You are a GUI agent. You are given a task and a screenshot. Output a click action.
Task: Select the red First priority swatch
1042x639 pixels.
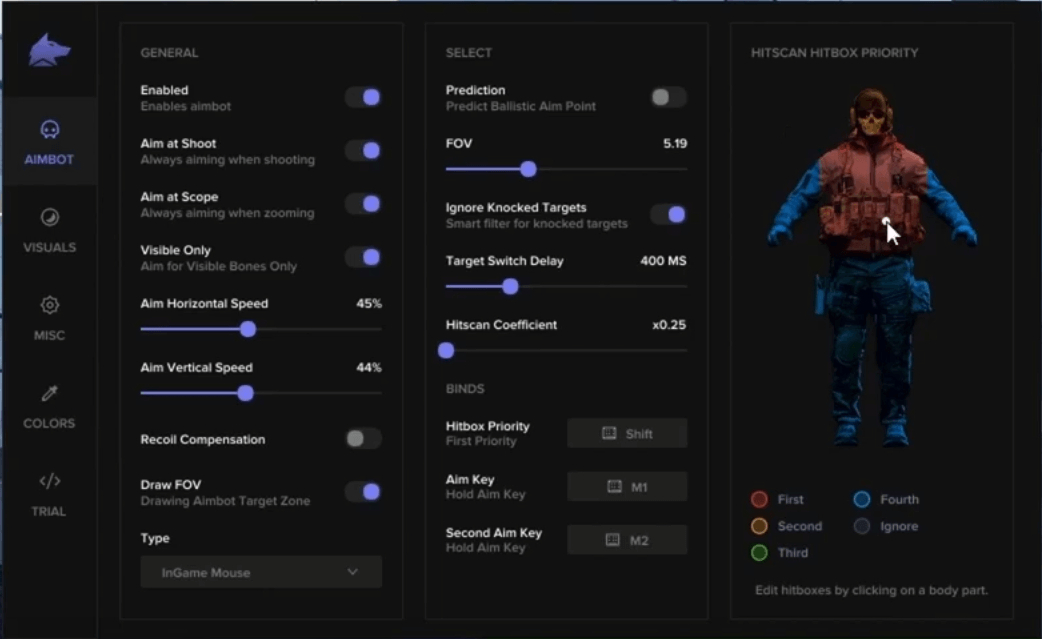click(x=762, y=499)
